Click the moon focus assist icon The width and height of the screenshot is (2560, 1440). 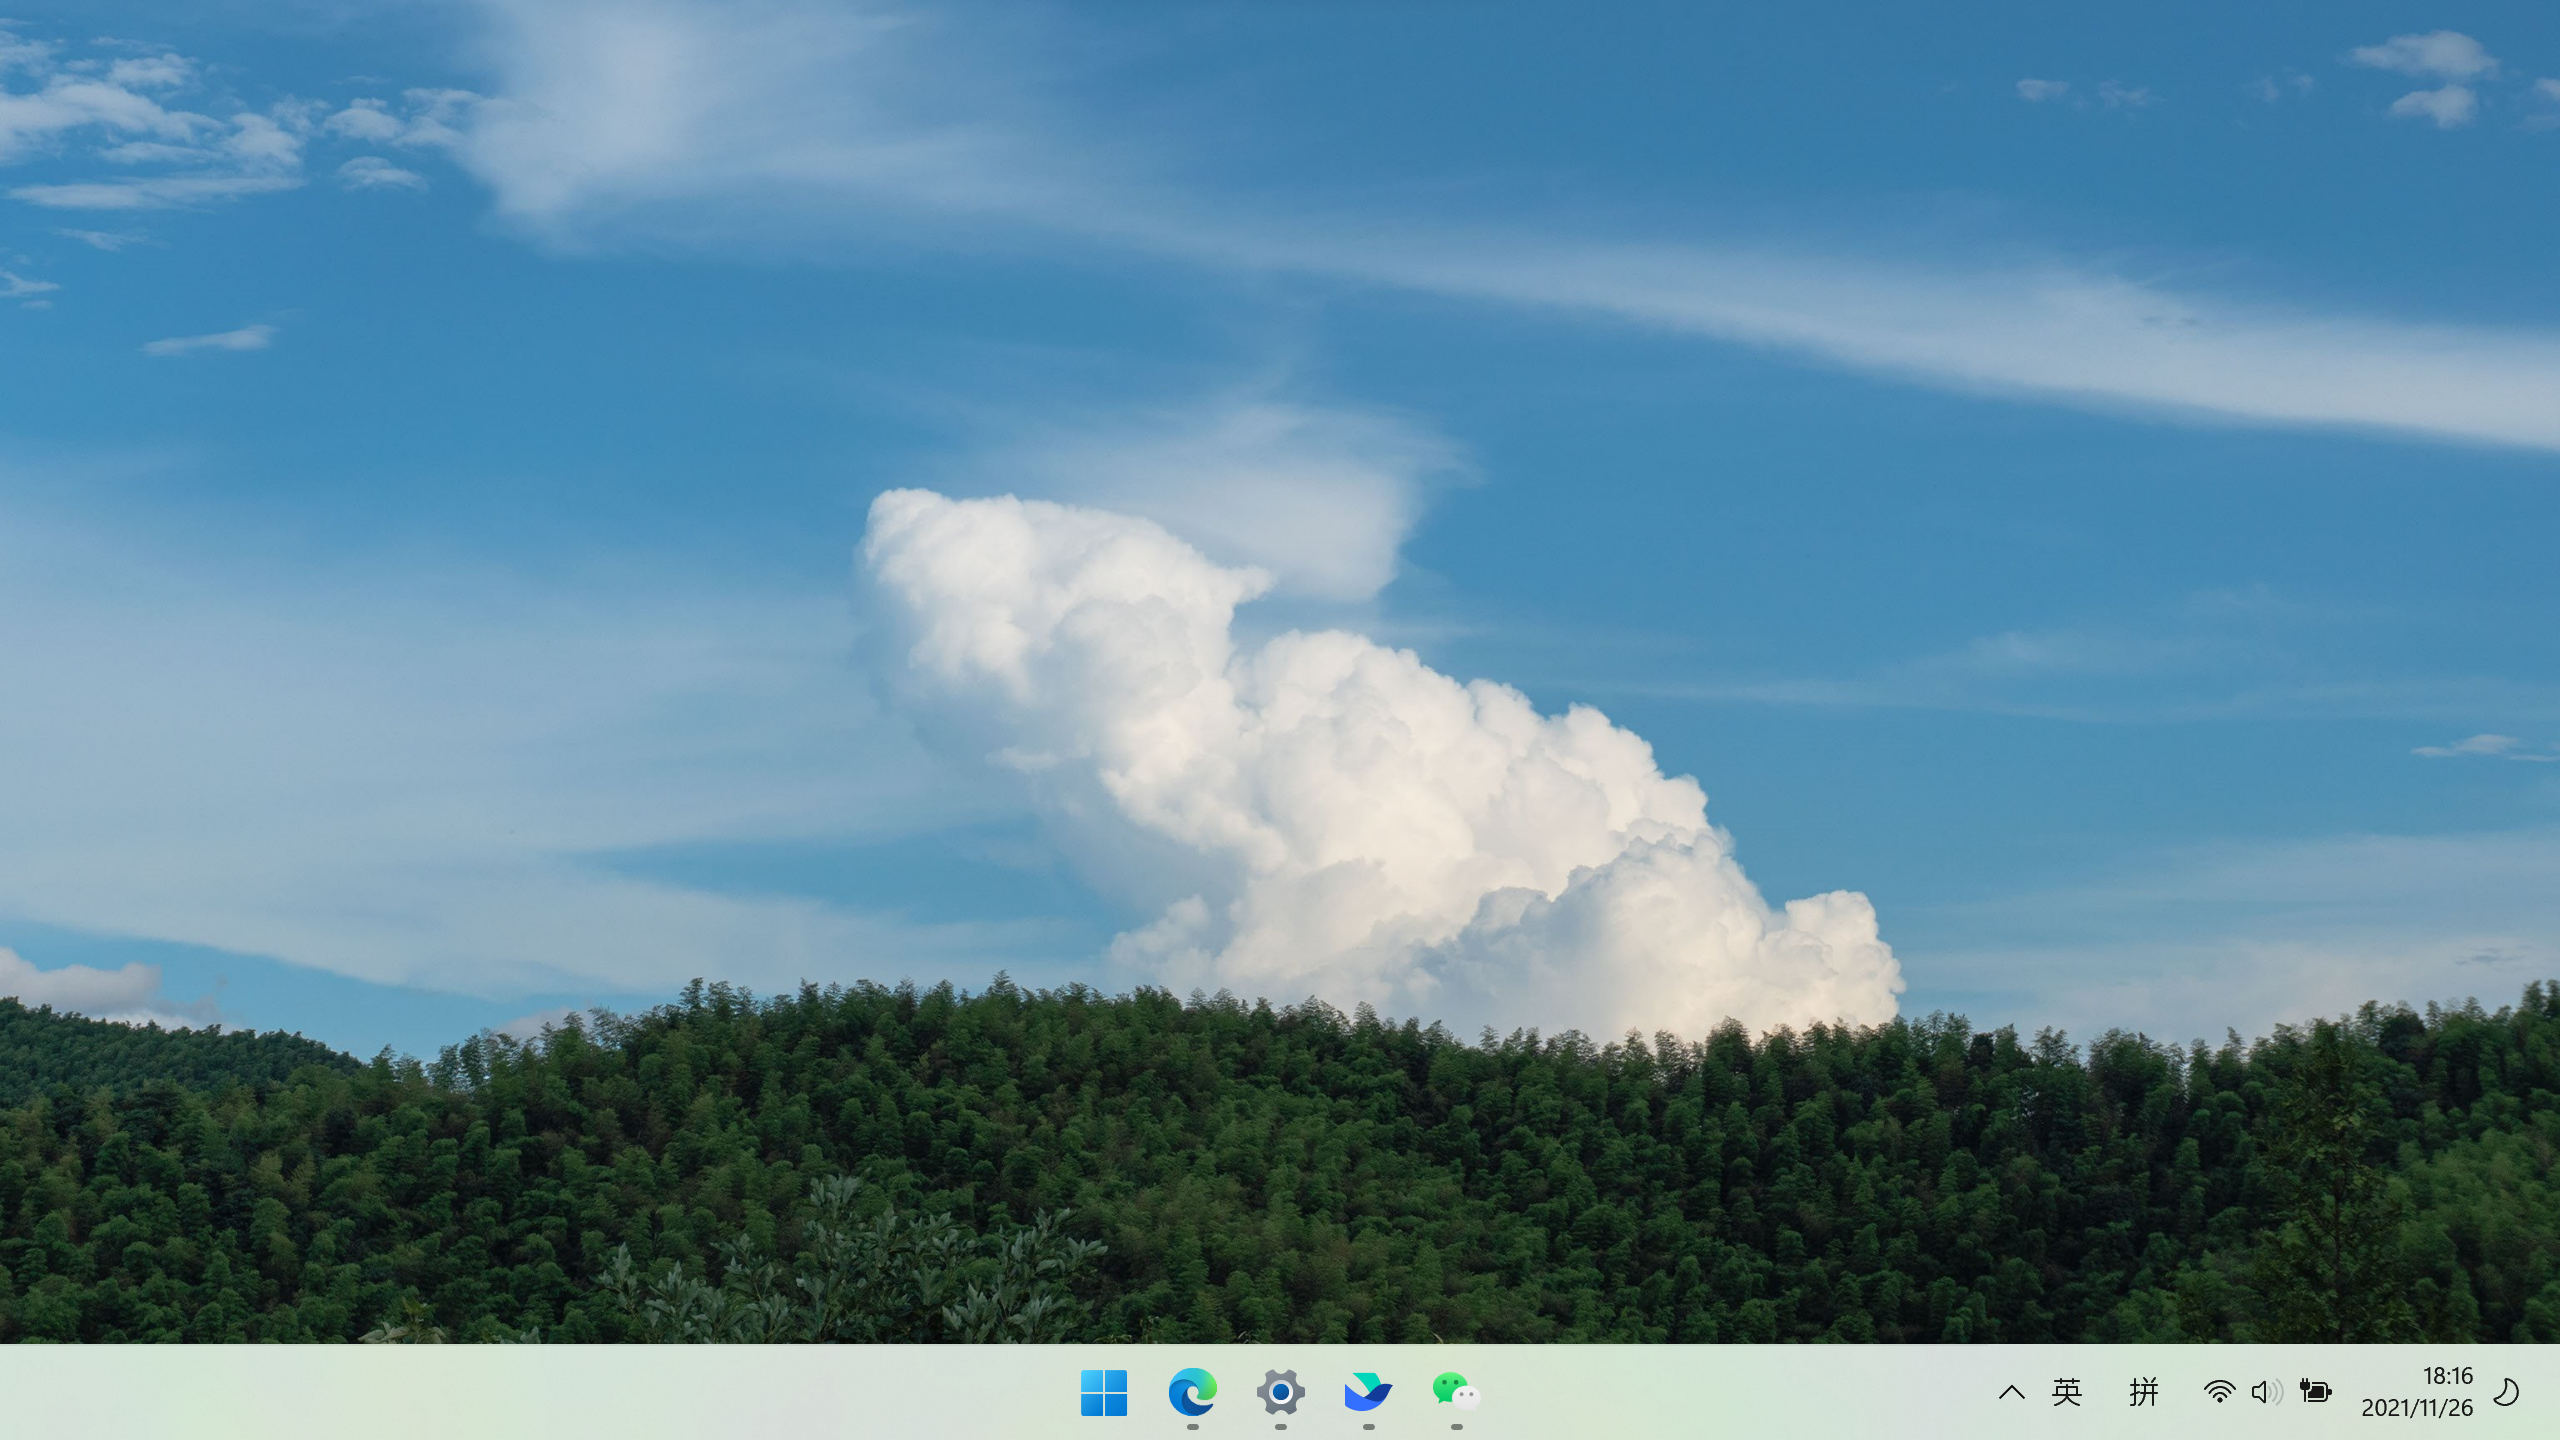2506,1392
